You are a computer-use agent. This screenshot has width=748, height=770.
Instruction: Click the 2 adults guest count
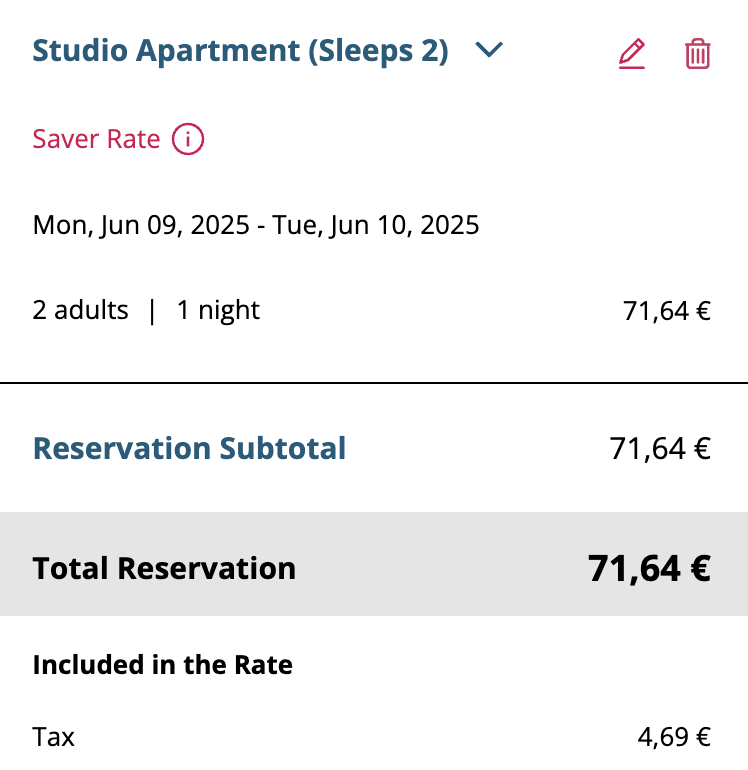(x=81, y=310)
